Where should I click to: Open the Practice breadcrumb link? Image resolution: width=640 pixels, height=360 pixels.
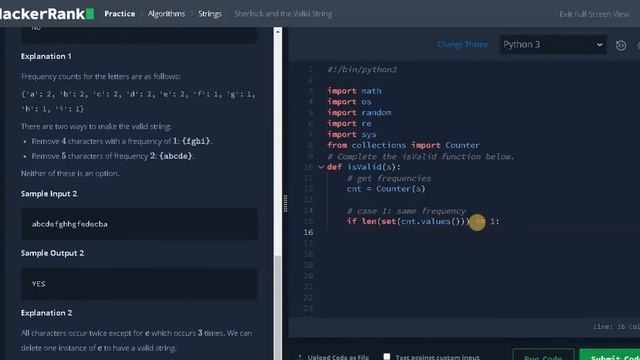[120, 14]
